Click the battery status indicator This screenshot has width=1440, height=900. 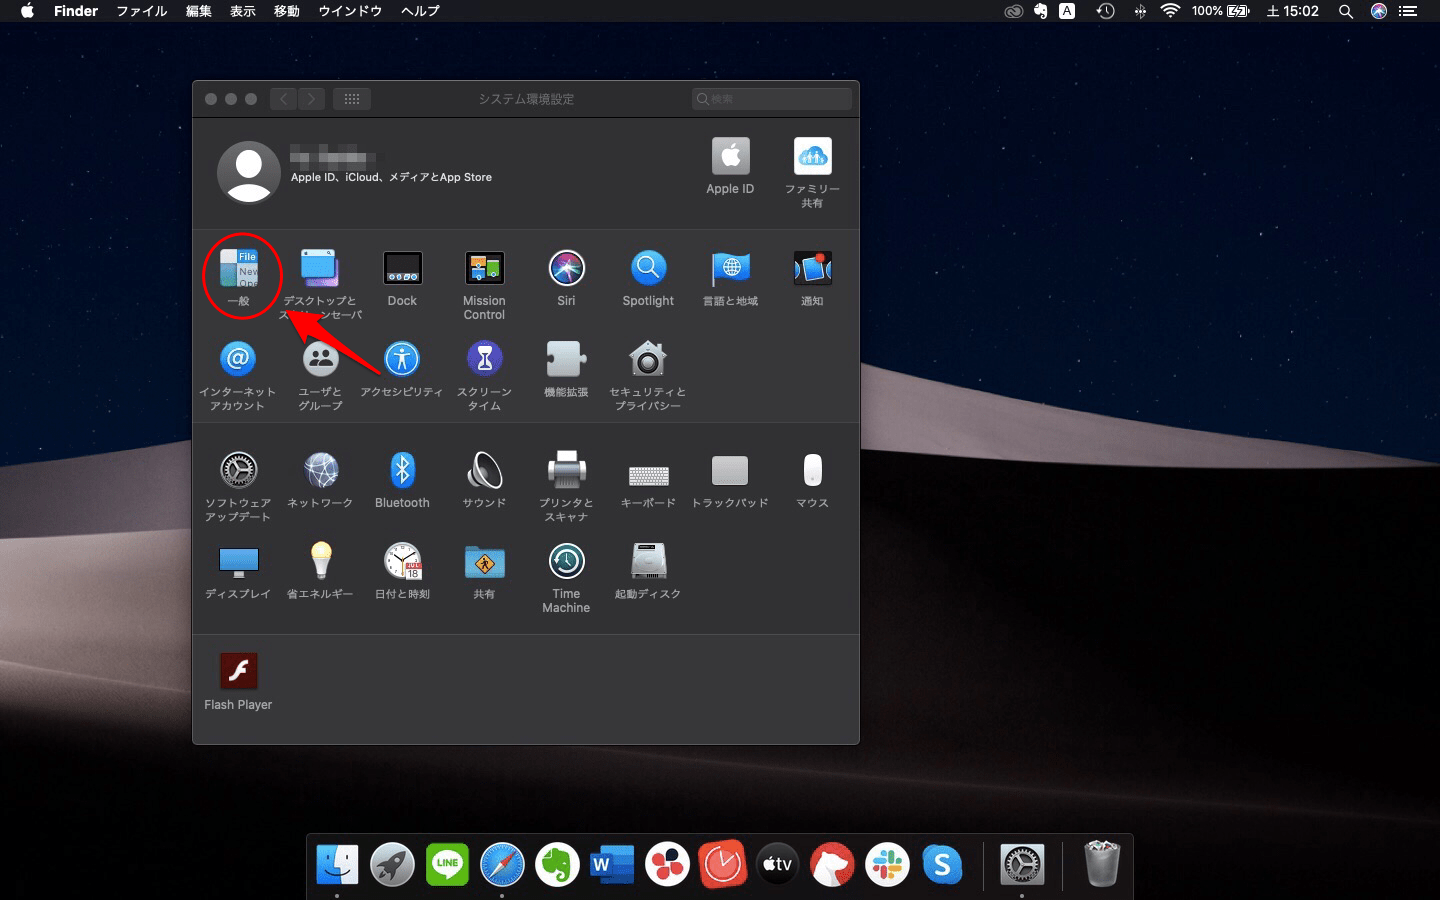click(1221, 11)
